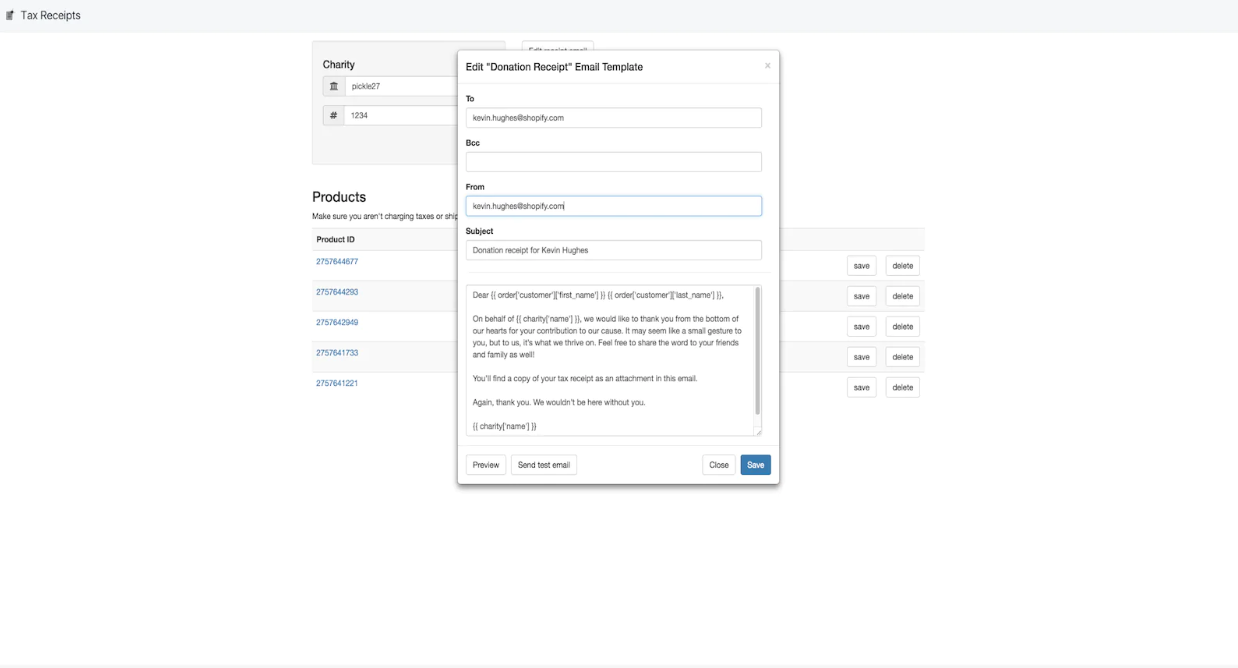The image size is (1238, 668).
Task: Close the email template dialog with X
Action: [x=768, y=66]
